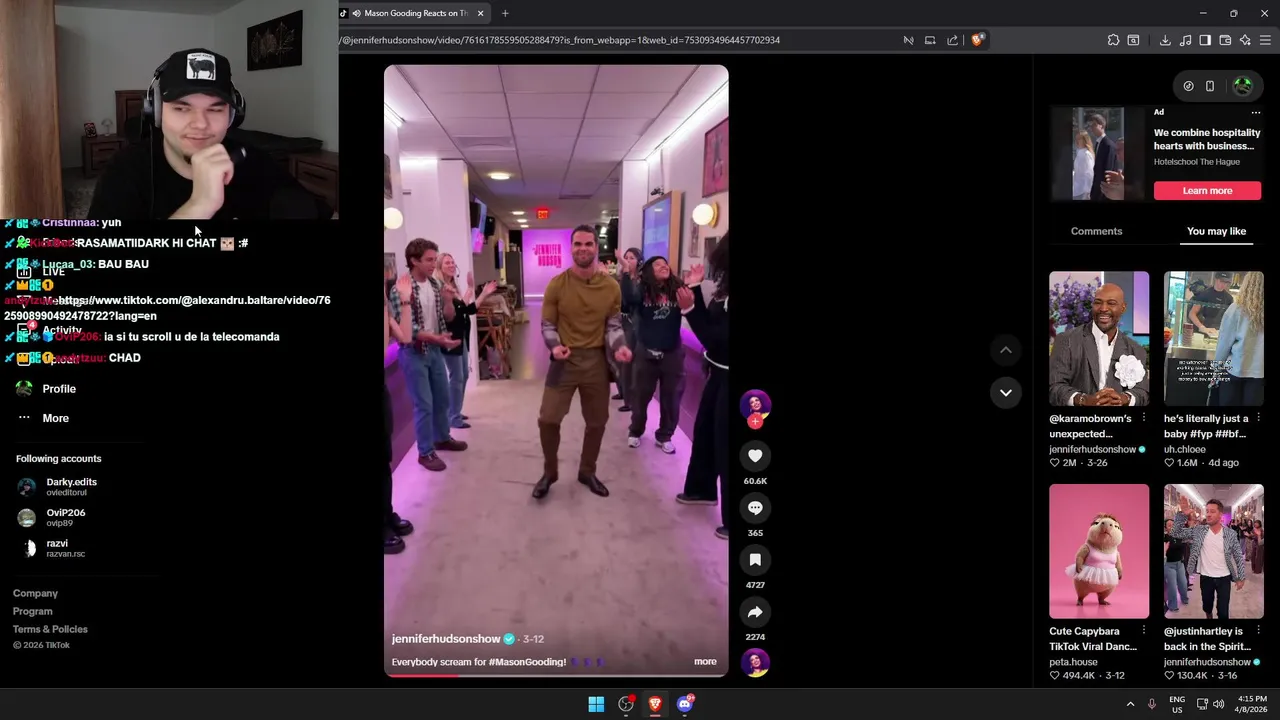Click the #MasonGooding hashtag in caption
1280x720 pixels.
pos(527,662)
